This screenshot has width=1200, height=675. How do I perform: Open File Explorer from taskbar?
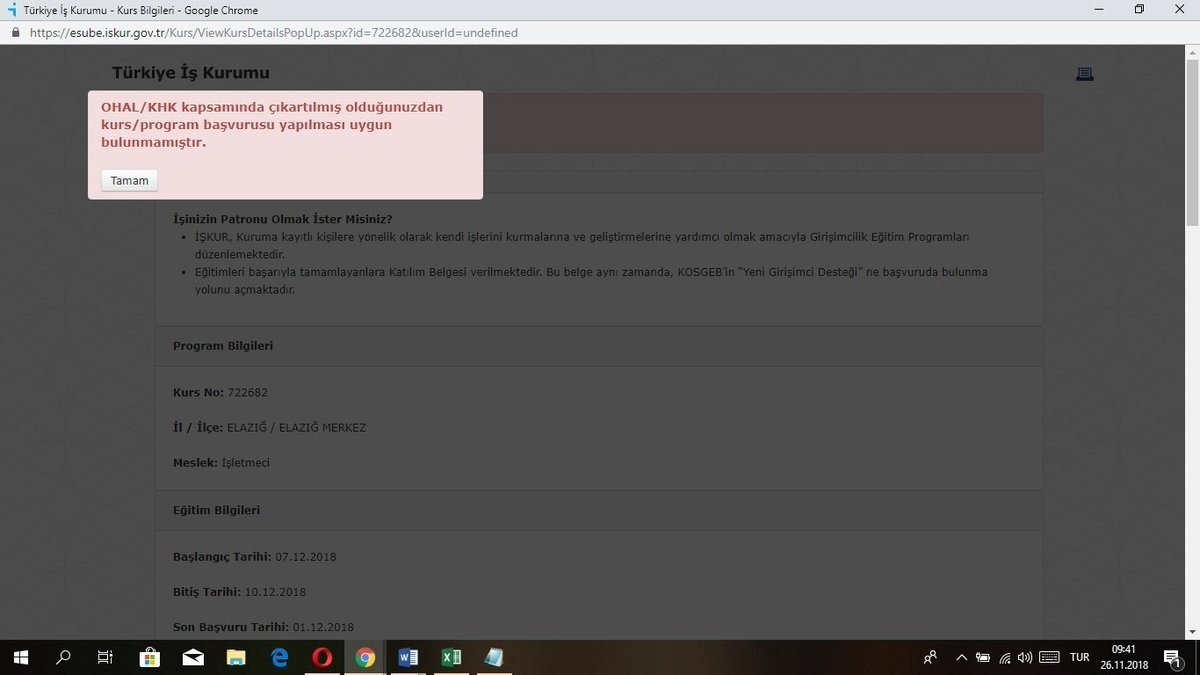click(x=236, y=657)
